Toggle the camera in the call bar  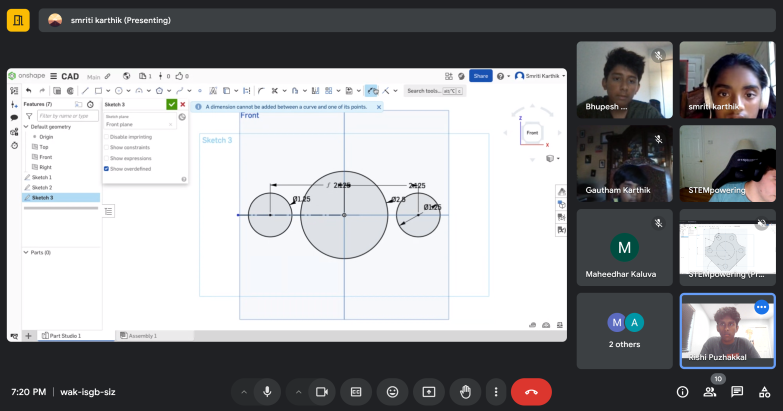(x=322, y=392)
